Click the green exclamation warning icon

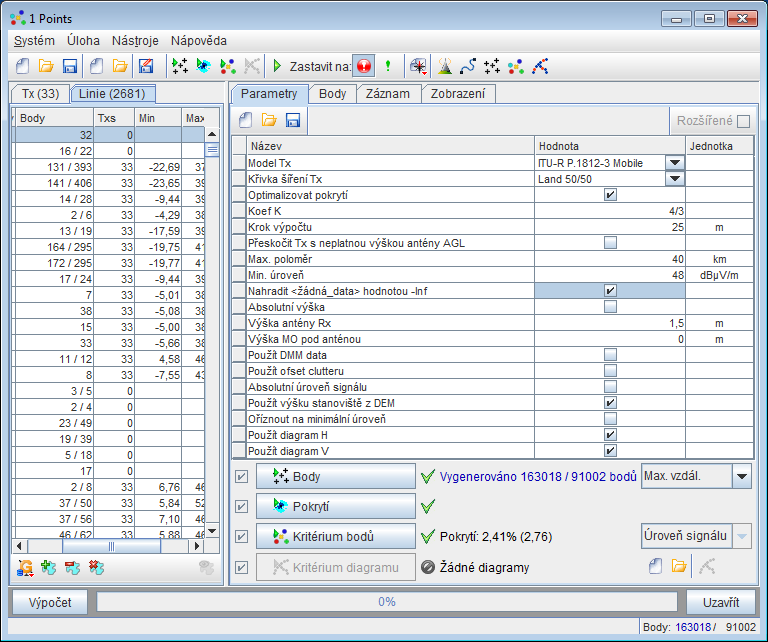pos(388,67)
